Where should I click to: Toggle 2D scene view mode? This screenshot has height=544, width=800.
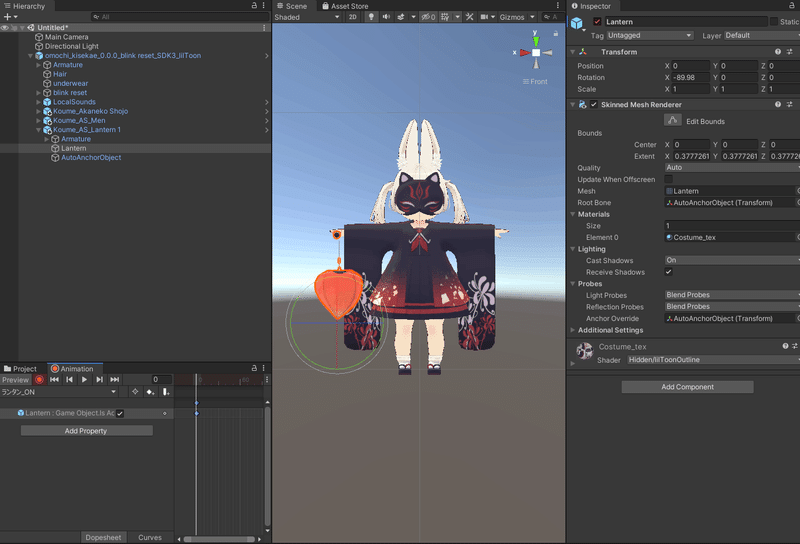[x=353, y=17]
